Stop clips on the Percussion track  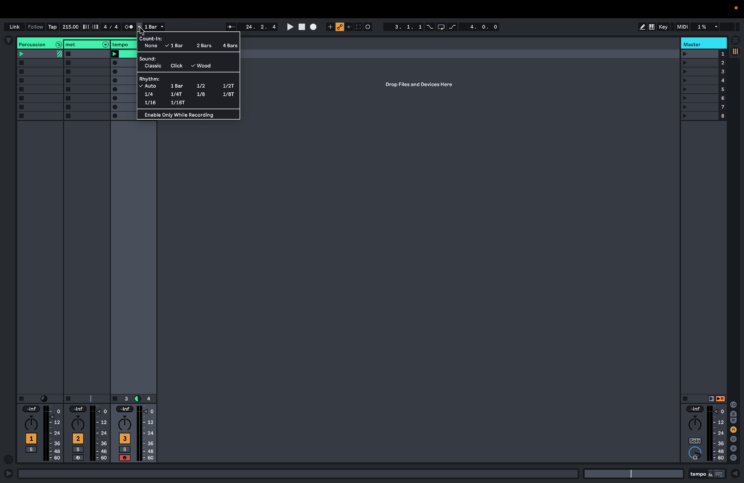21,399
